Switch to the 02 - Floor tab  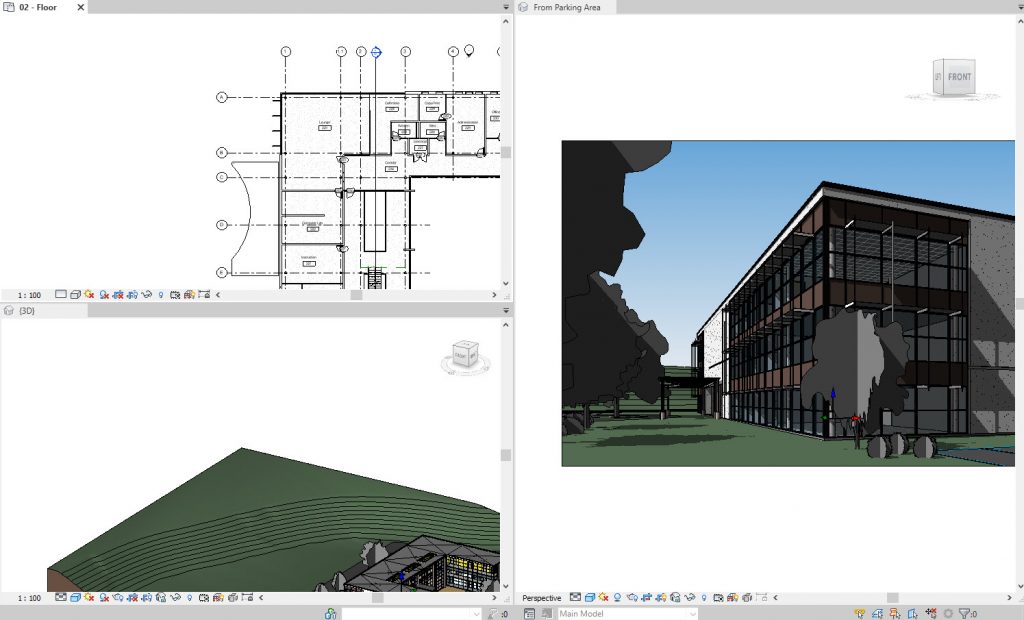pyautogui.click(x=38, y=7)
